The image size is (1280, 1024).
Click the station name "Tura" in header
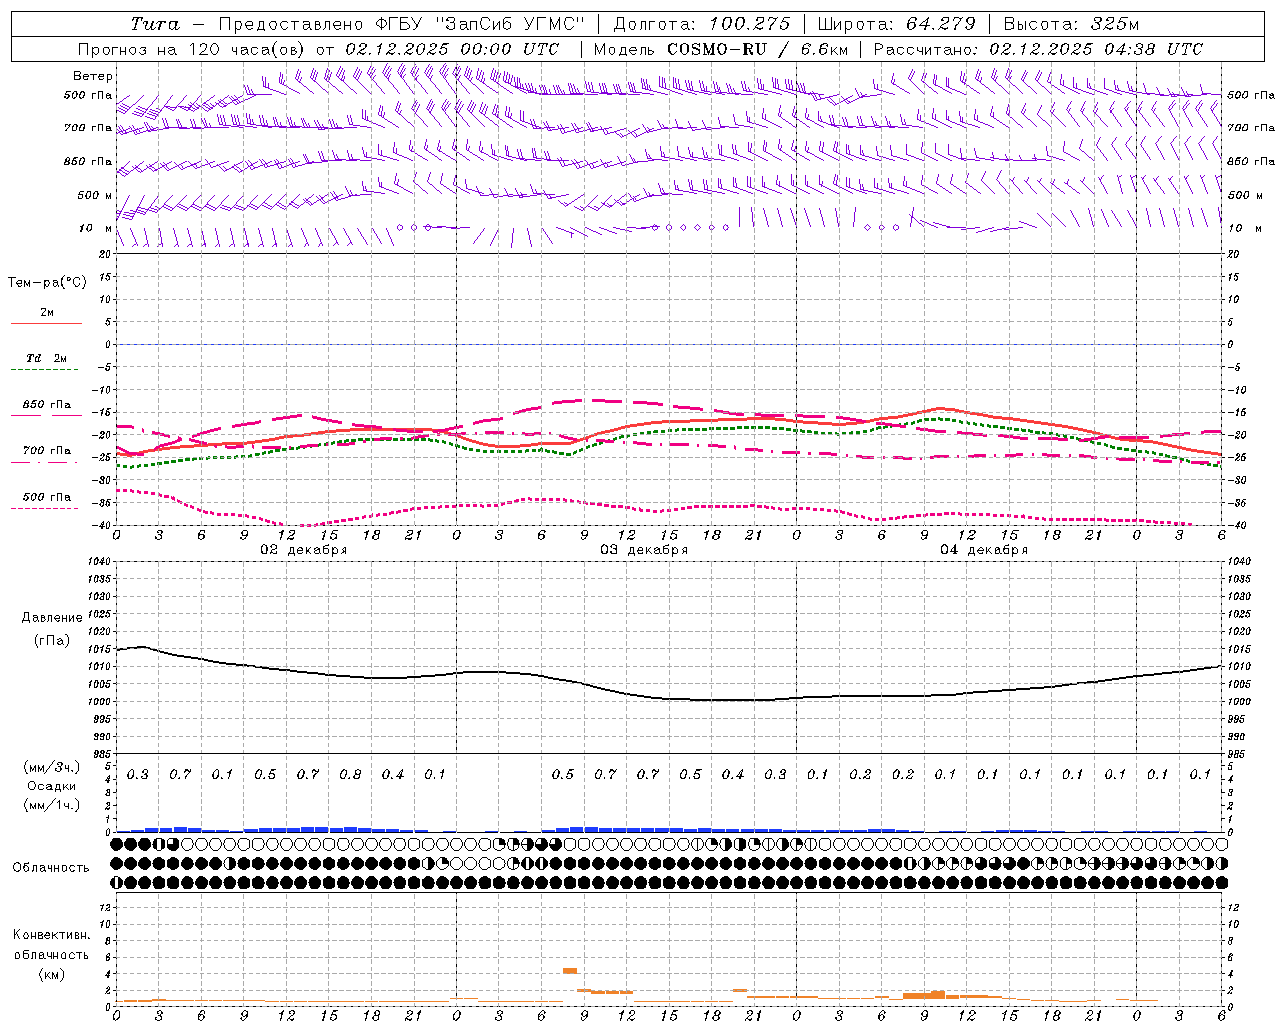point(155,24)
